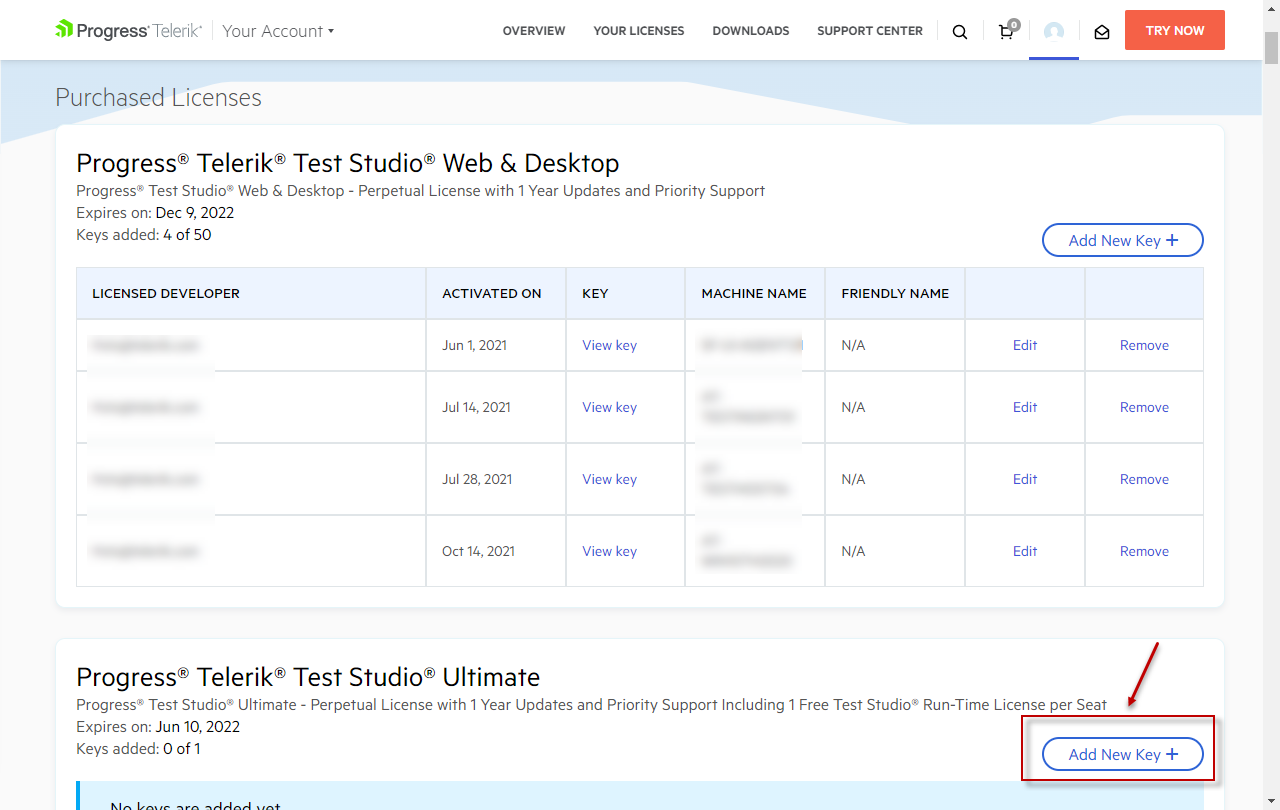Open the Support Center menu item

(870, 31)
